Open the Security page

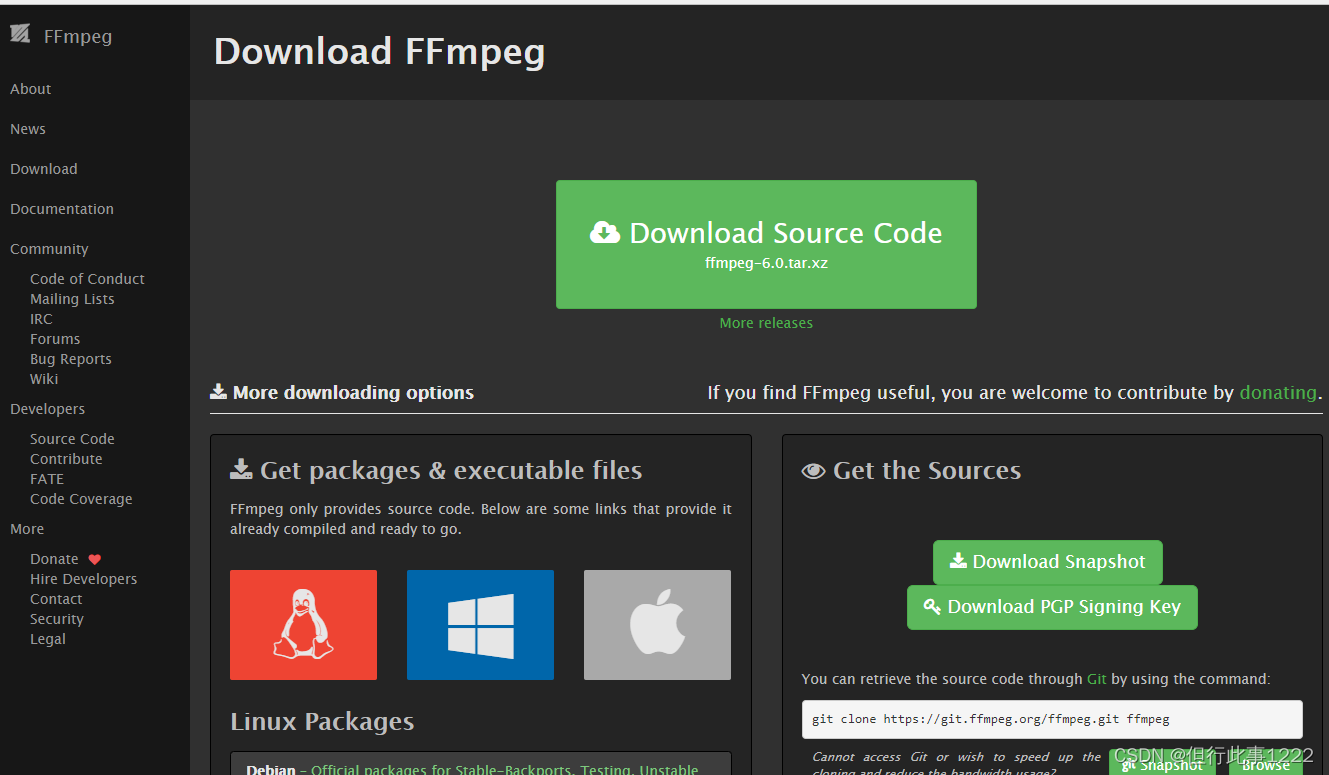tap(57, 619)
